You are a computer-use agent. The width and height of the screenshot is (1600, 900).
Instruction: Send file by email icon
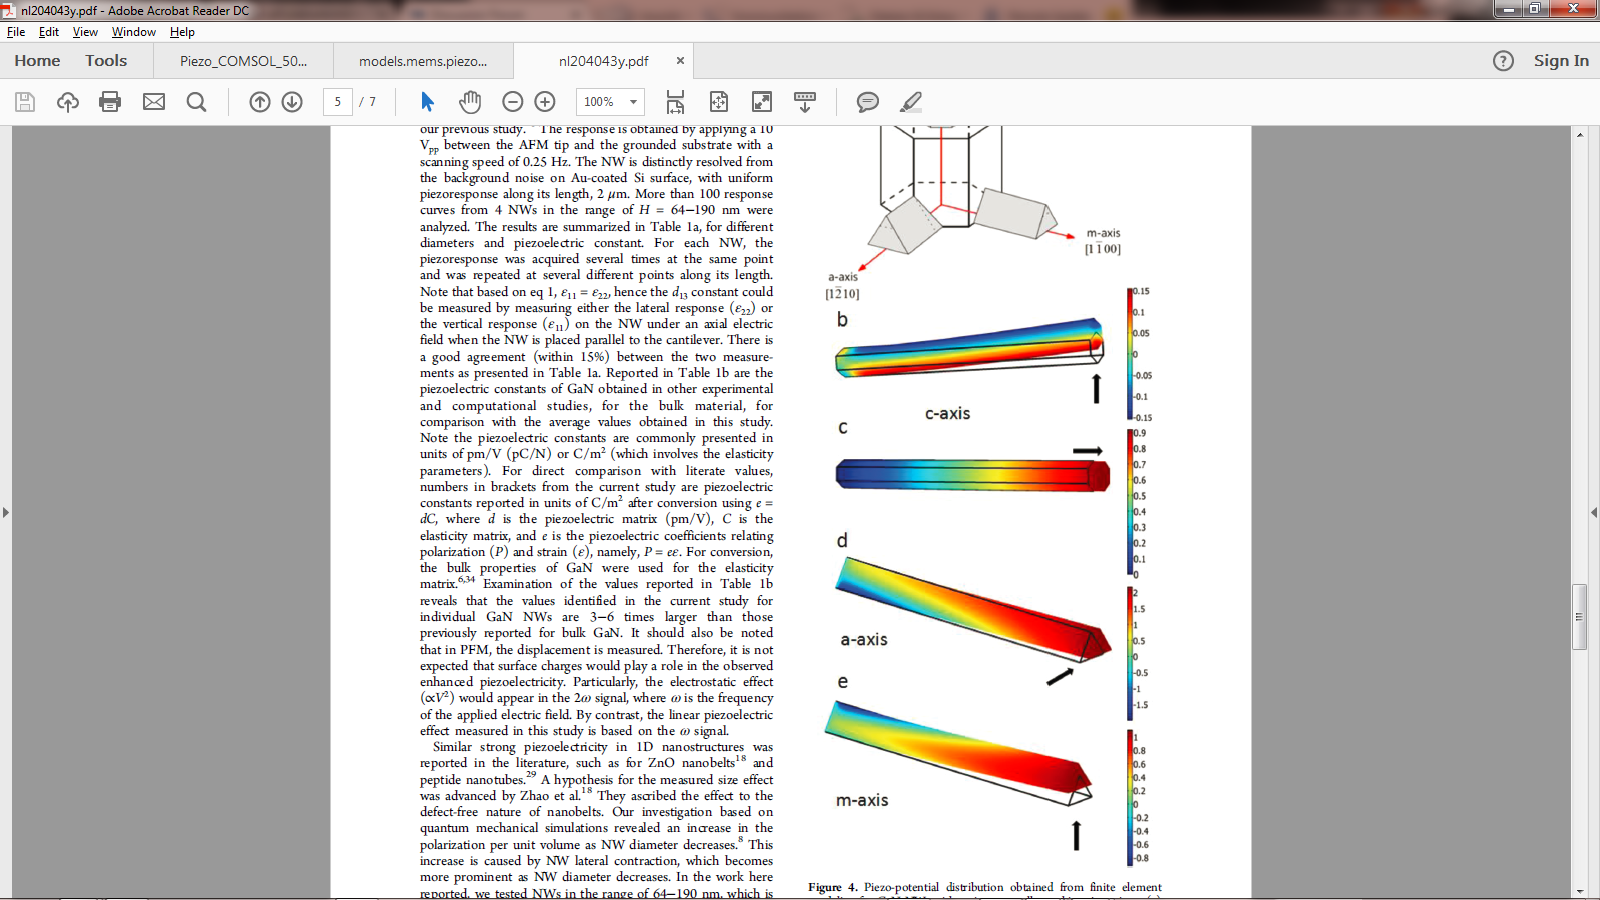(154, 102)
